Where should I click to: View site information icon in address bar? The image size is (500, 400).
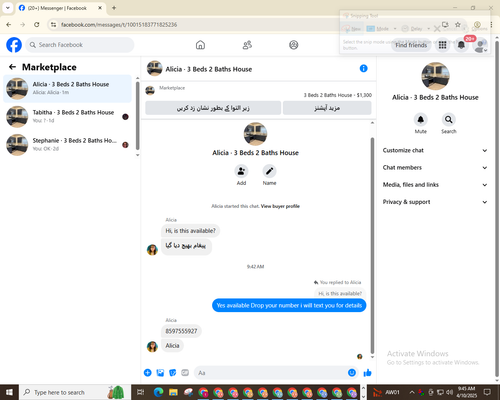pos(53,25)
